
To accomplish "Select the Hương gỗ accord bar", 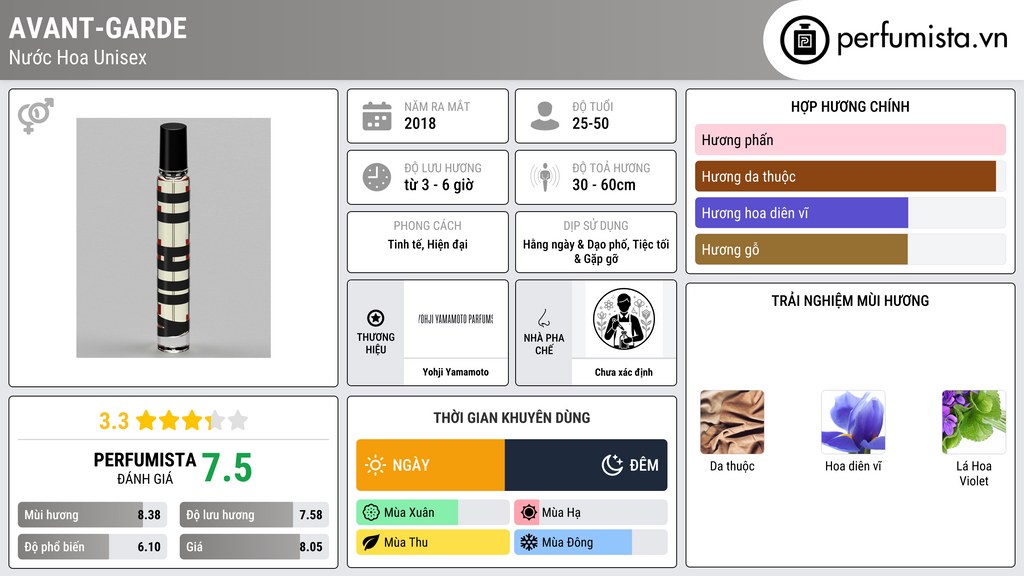I will [850, 249].
